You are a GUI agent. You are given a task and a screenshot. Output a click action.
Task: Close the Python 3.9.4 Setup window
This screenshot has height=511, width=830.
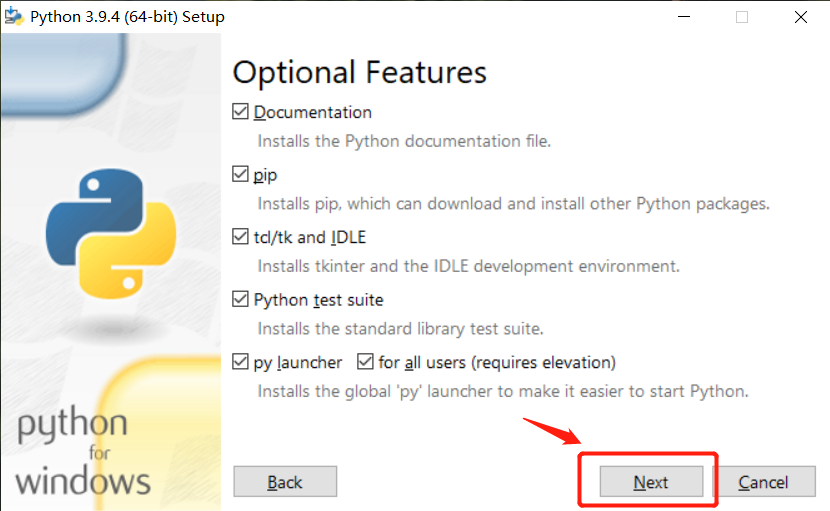[x=801, y=16]
